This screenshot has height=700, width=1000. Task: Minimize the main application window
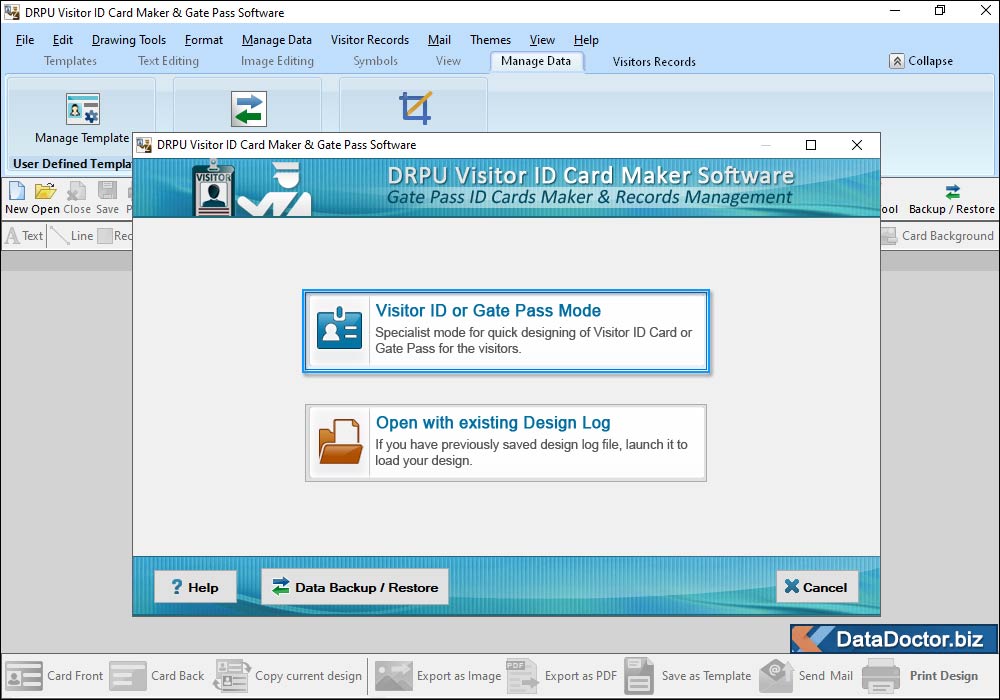(x=895, y=11)
